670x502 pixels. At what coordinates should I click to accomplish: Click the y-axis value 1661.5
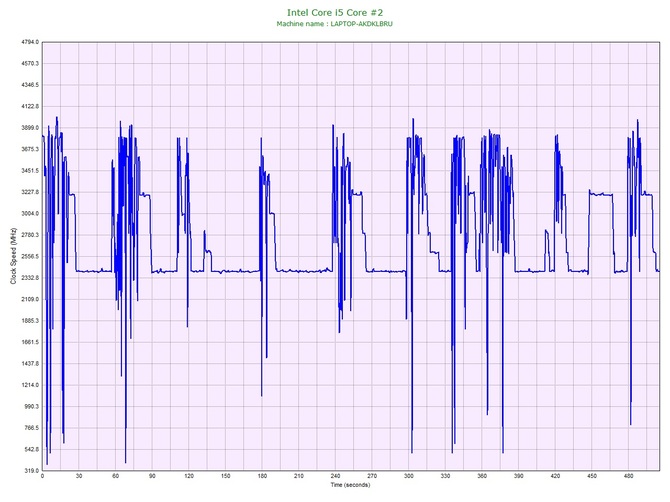click(x=30, y=342)
